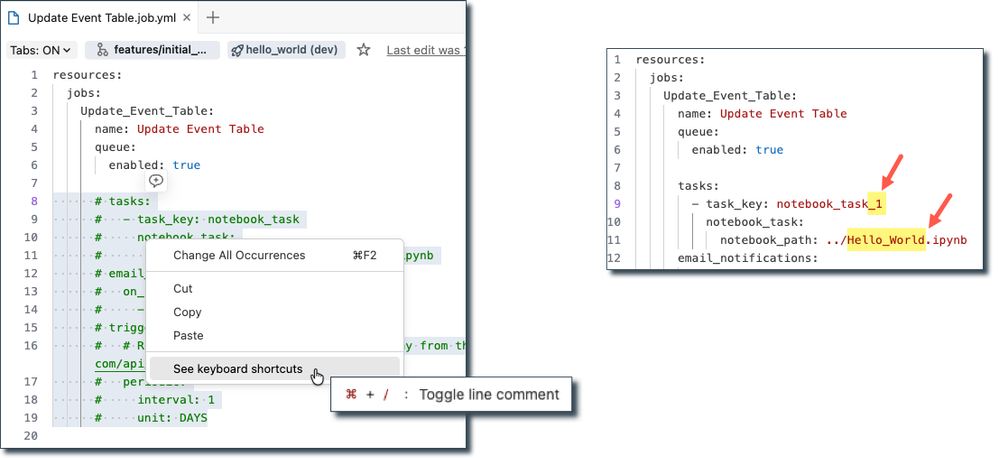Open the Last edit history link
The height and width of the screenshot is (458, 999).
(425, 50)
